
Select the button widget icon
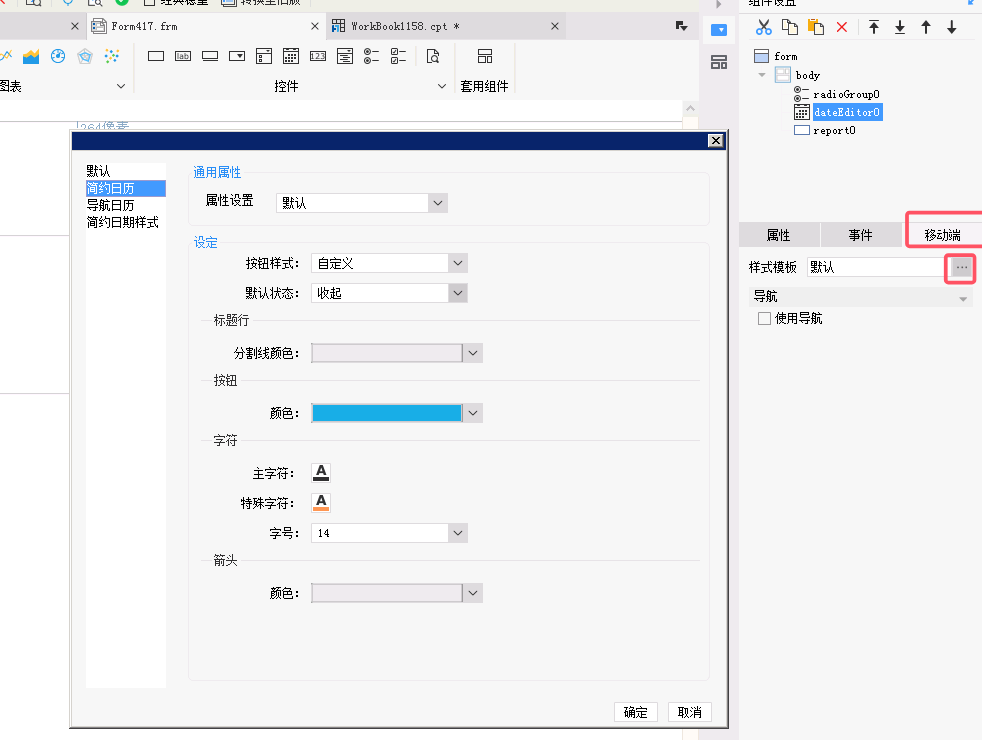coord(210,56)
